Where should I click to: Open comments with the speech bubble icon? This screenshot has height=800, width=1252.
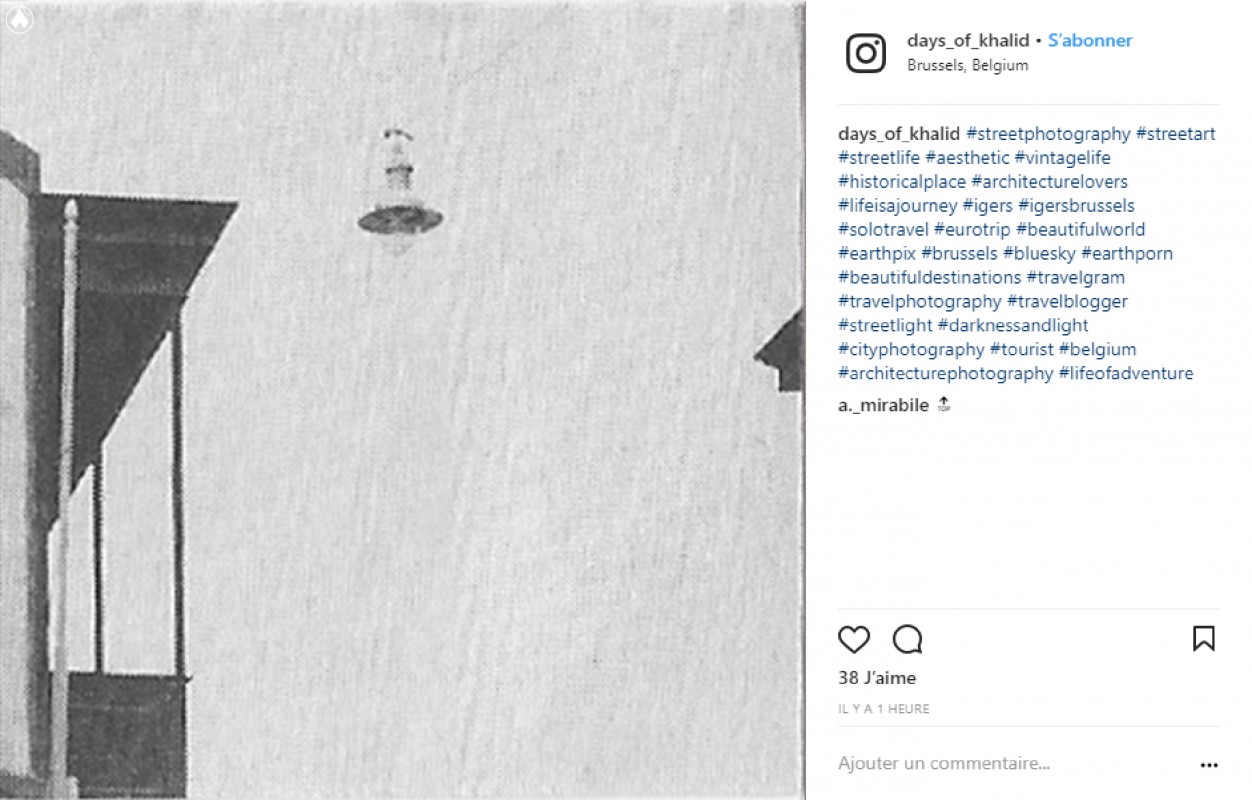pyautogui.click(x=907, y=639)
